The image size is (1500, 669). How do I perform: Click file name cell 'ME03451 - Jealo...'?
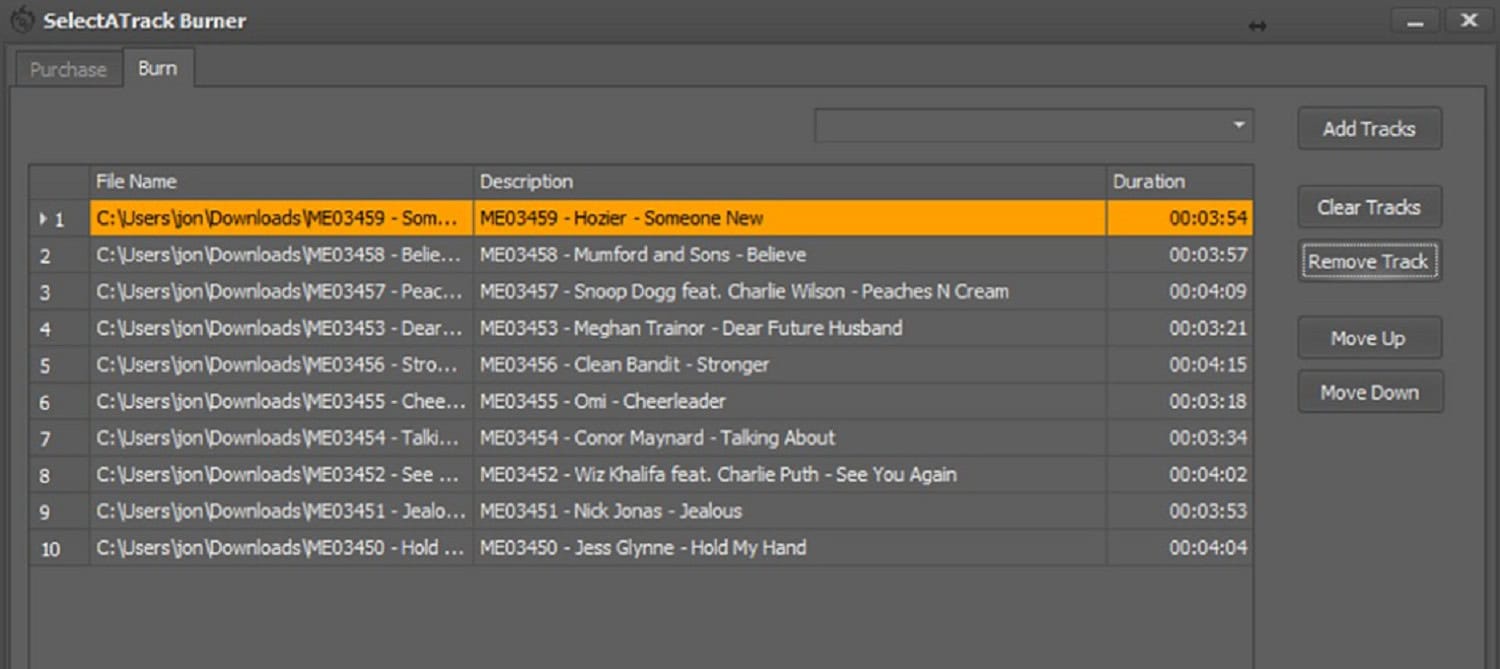pyautogui.click(x=281, y=511)
